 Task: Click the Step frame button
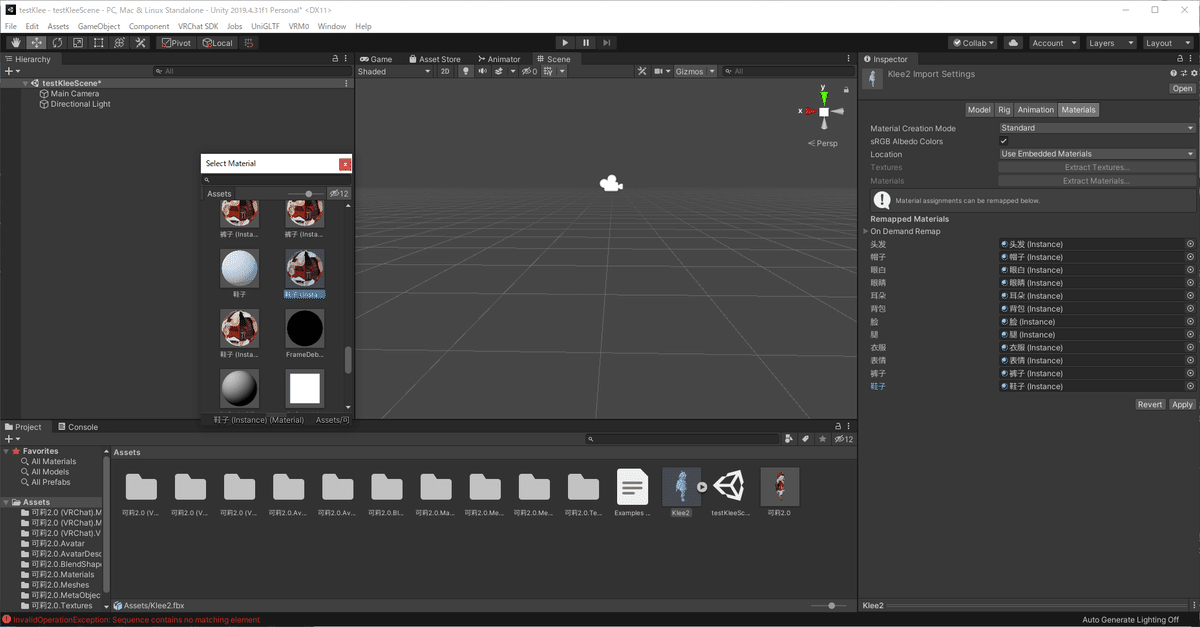click(x=607, y=43)
